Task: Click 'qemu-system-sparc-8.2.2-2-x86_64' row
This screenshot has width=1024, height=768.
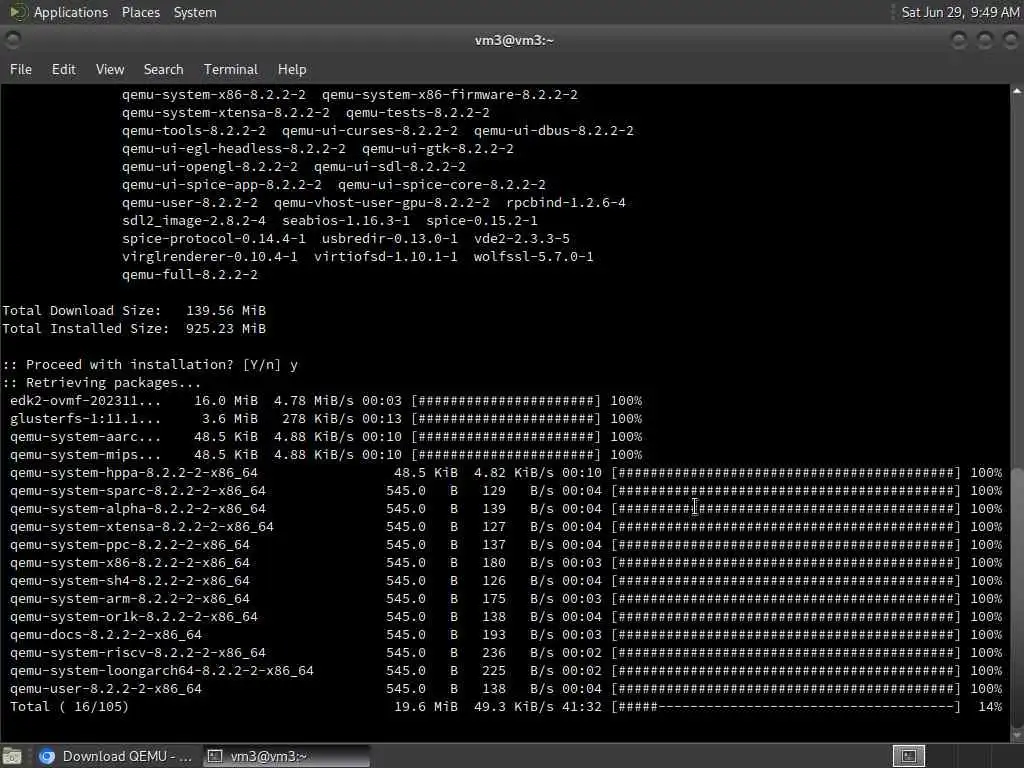Action: (x=506, y=490)
